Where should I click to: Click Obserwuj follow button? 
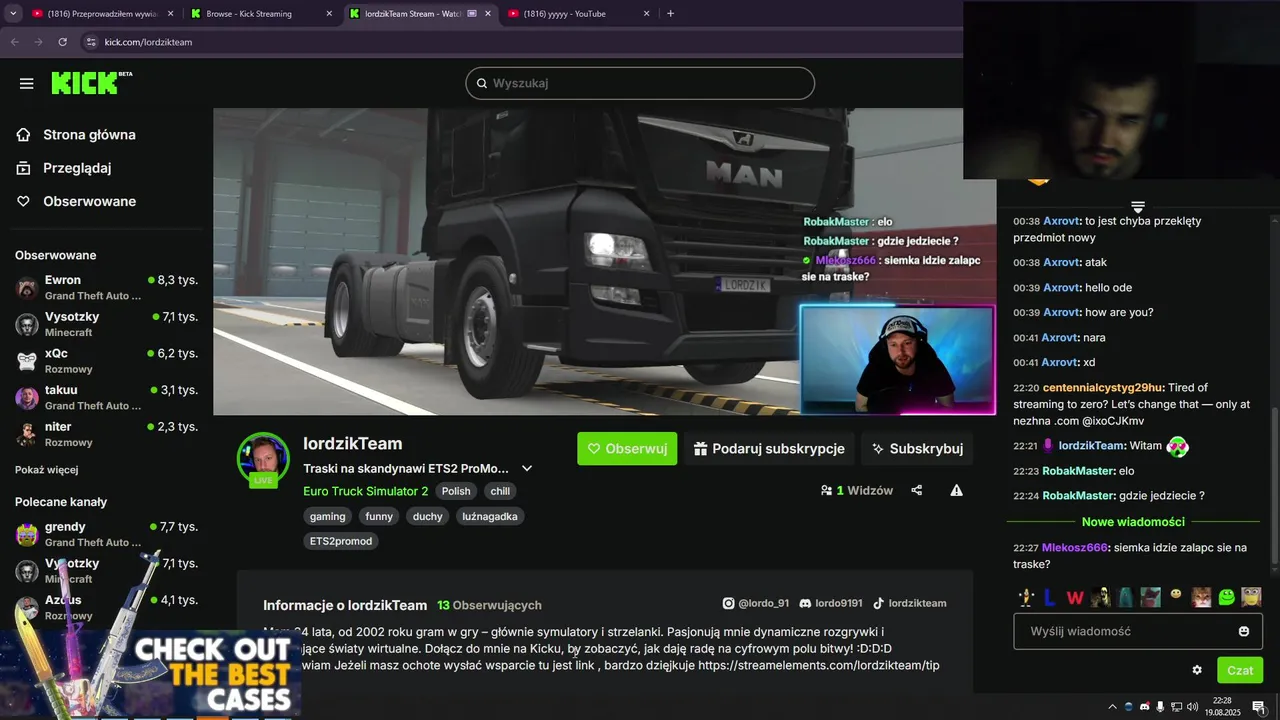click(627, 449)
